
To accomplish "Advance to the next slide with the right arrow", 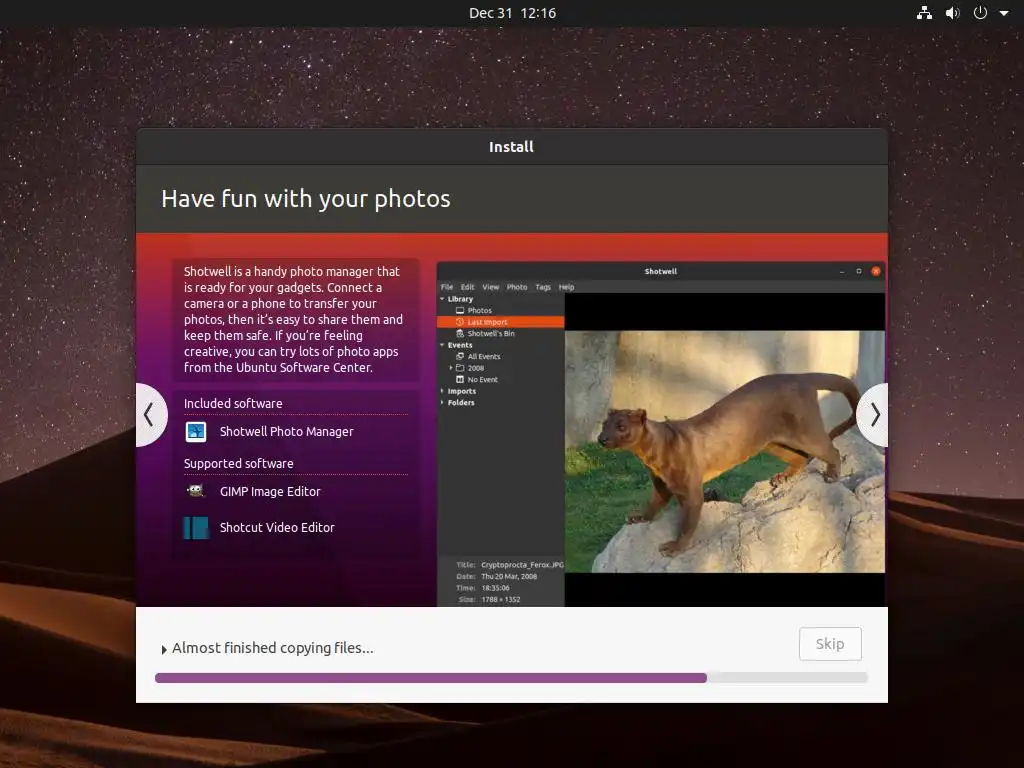I will coord(874,415).
